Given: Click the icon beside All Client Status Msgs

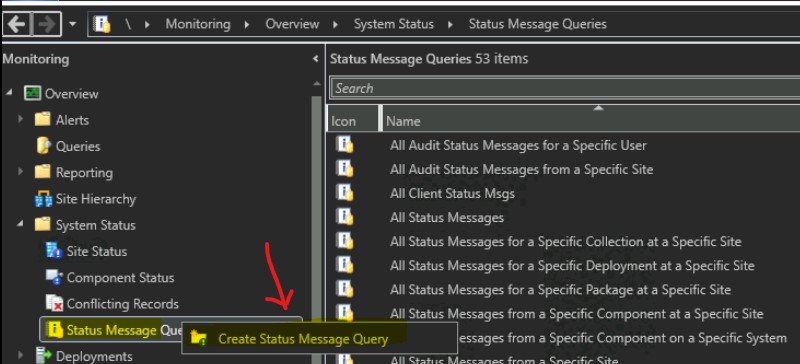Looking at the screenshot, I should (344, 193).
